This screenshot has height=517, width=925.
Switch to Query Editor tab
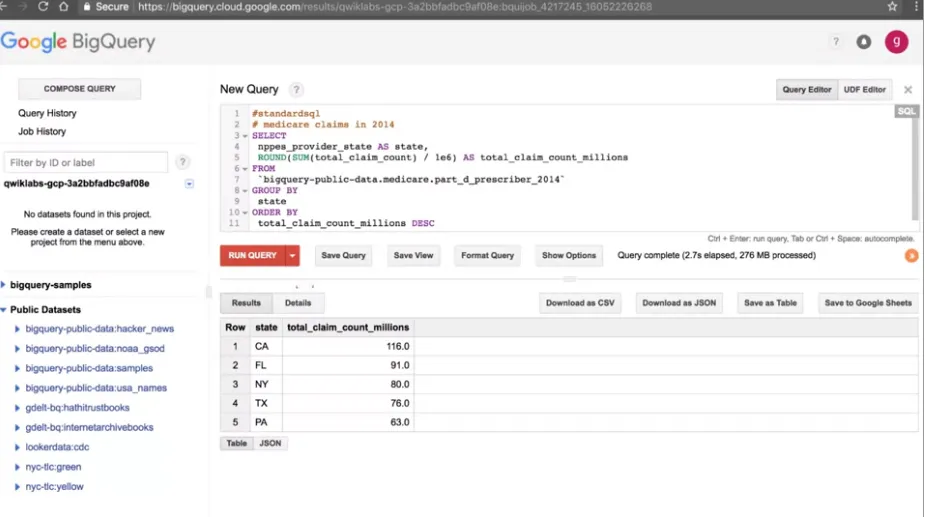(806, 90)
